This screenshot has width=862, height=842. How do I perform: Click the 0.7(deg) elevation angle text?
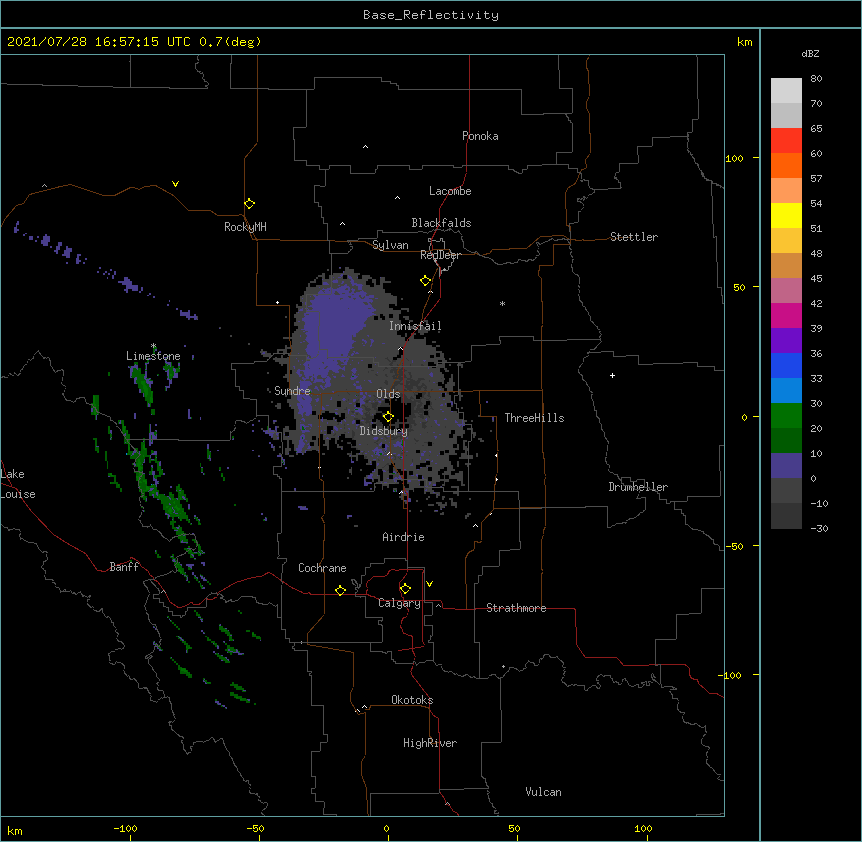230,42
